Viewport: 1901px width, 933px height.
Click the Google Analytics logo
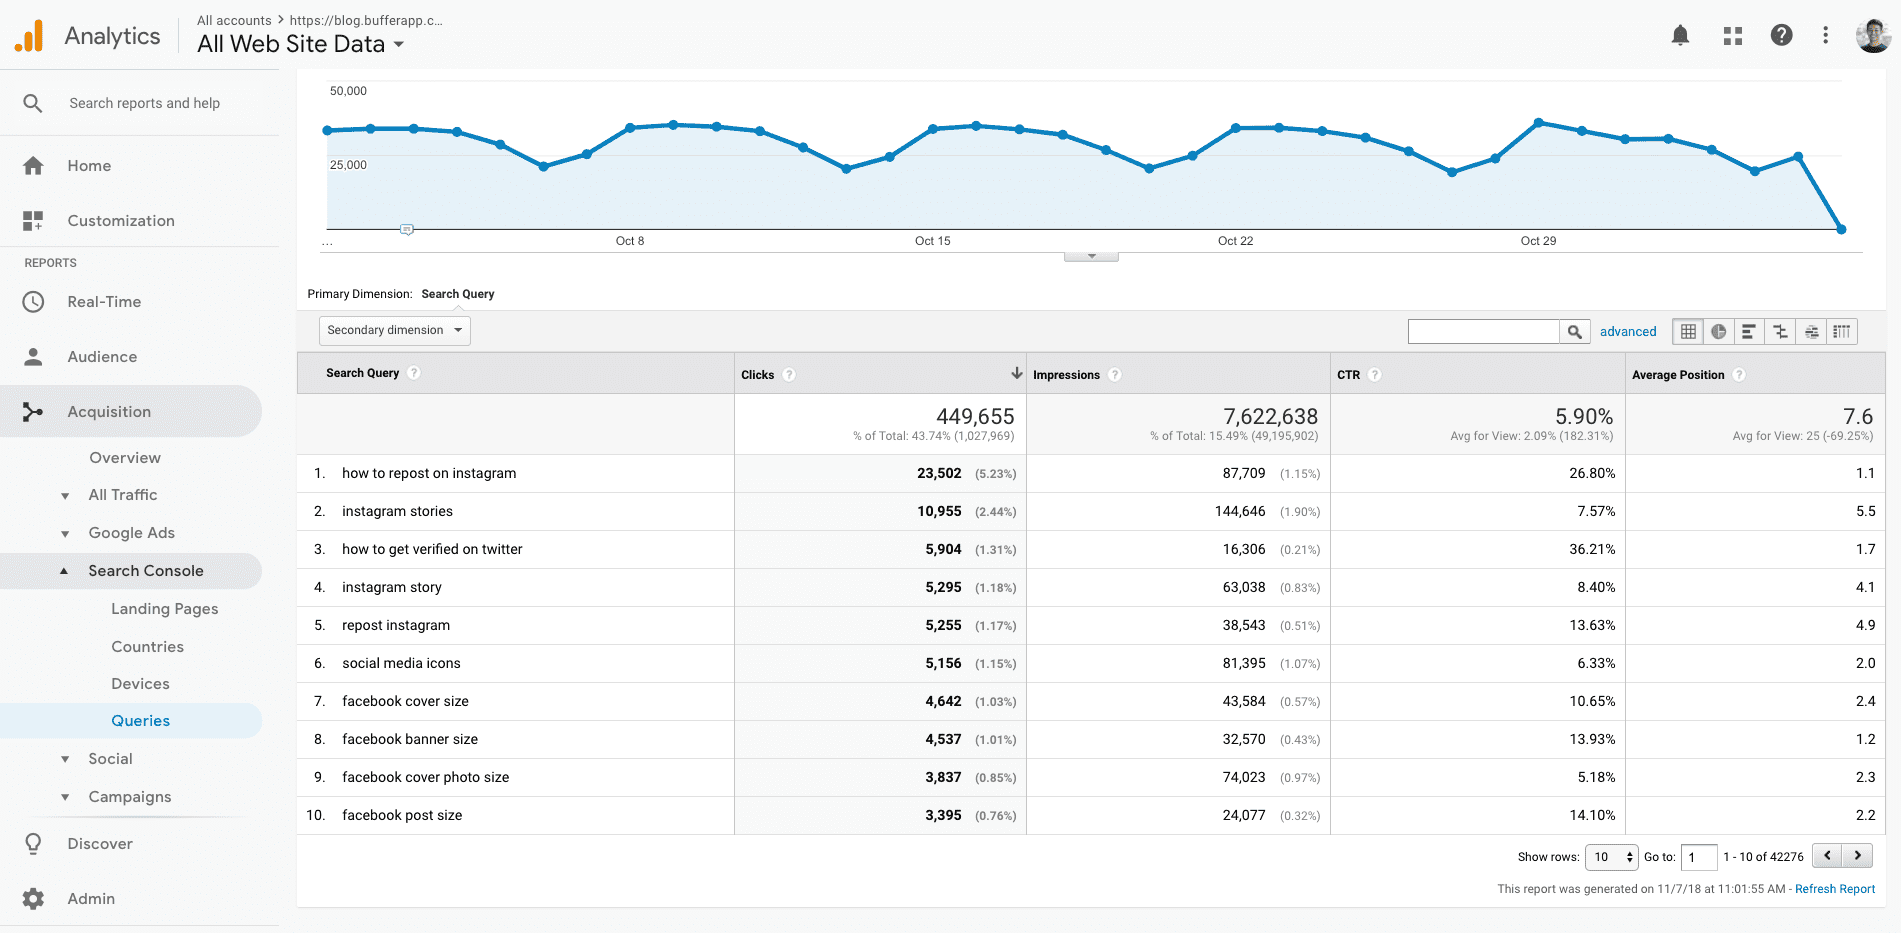click(29, 36)
